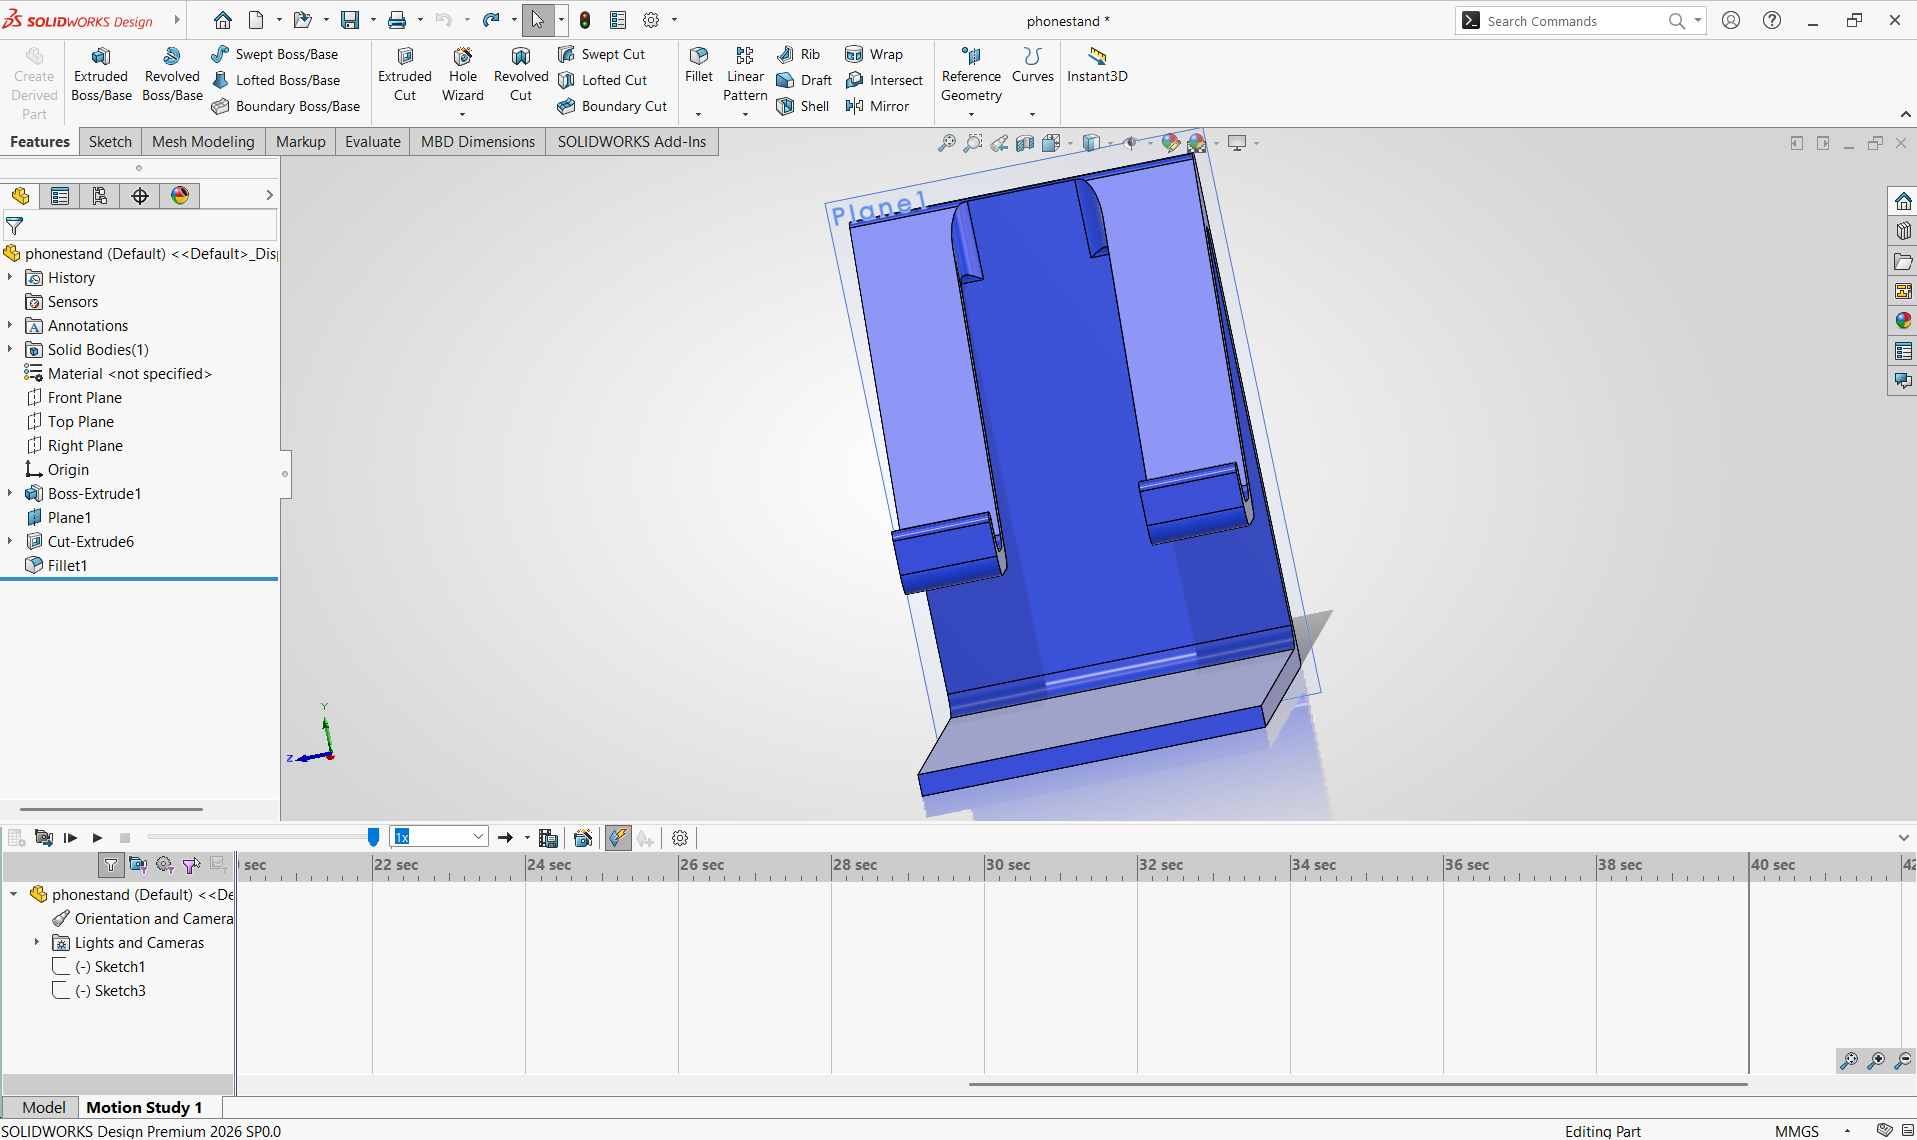The height and width of the screenshot is (1140, 1917).
Task: Click Play from Start button
Action: (x=70, y=838)
